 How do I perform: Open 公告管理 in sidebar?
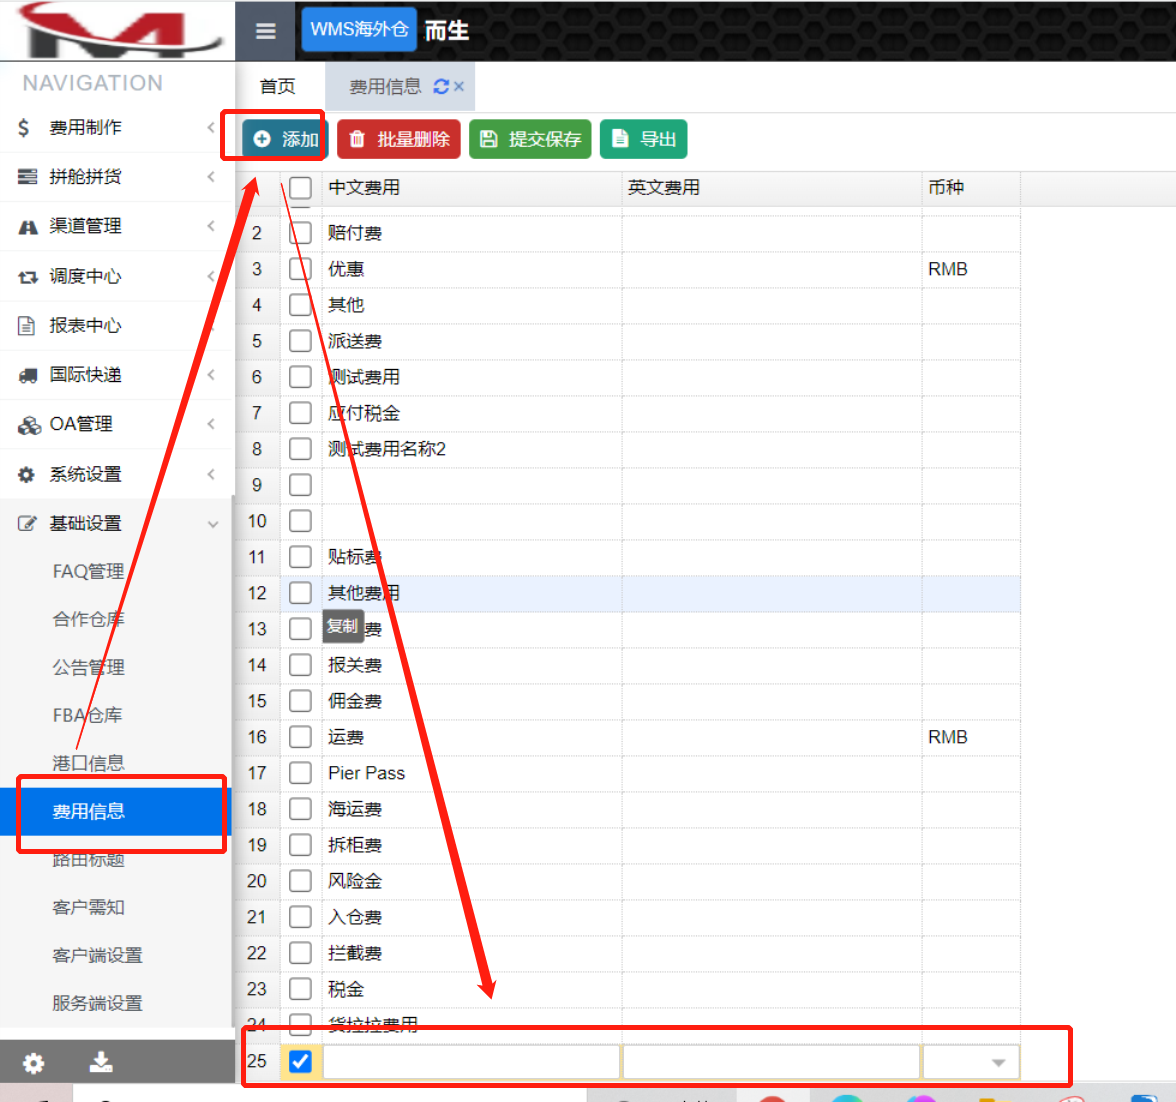point(88,668)
